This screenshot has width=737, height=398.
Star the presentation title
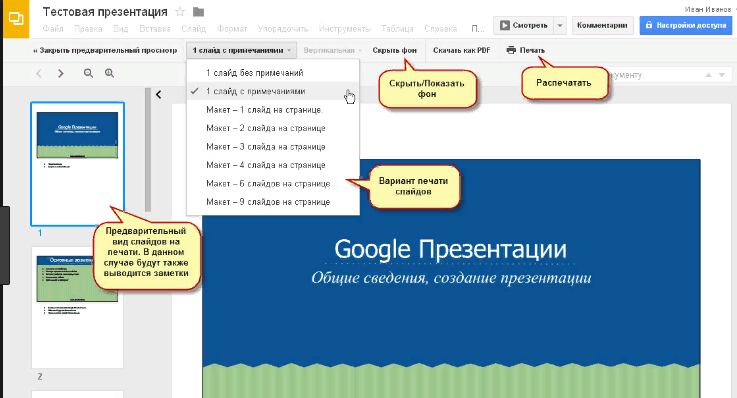(180, 12)
